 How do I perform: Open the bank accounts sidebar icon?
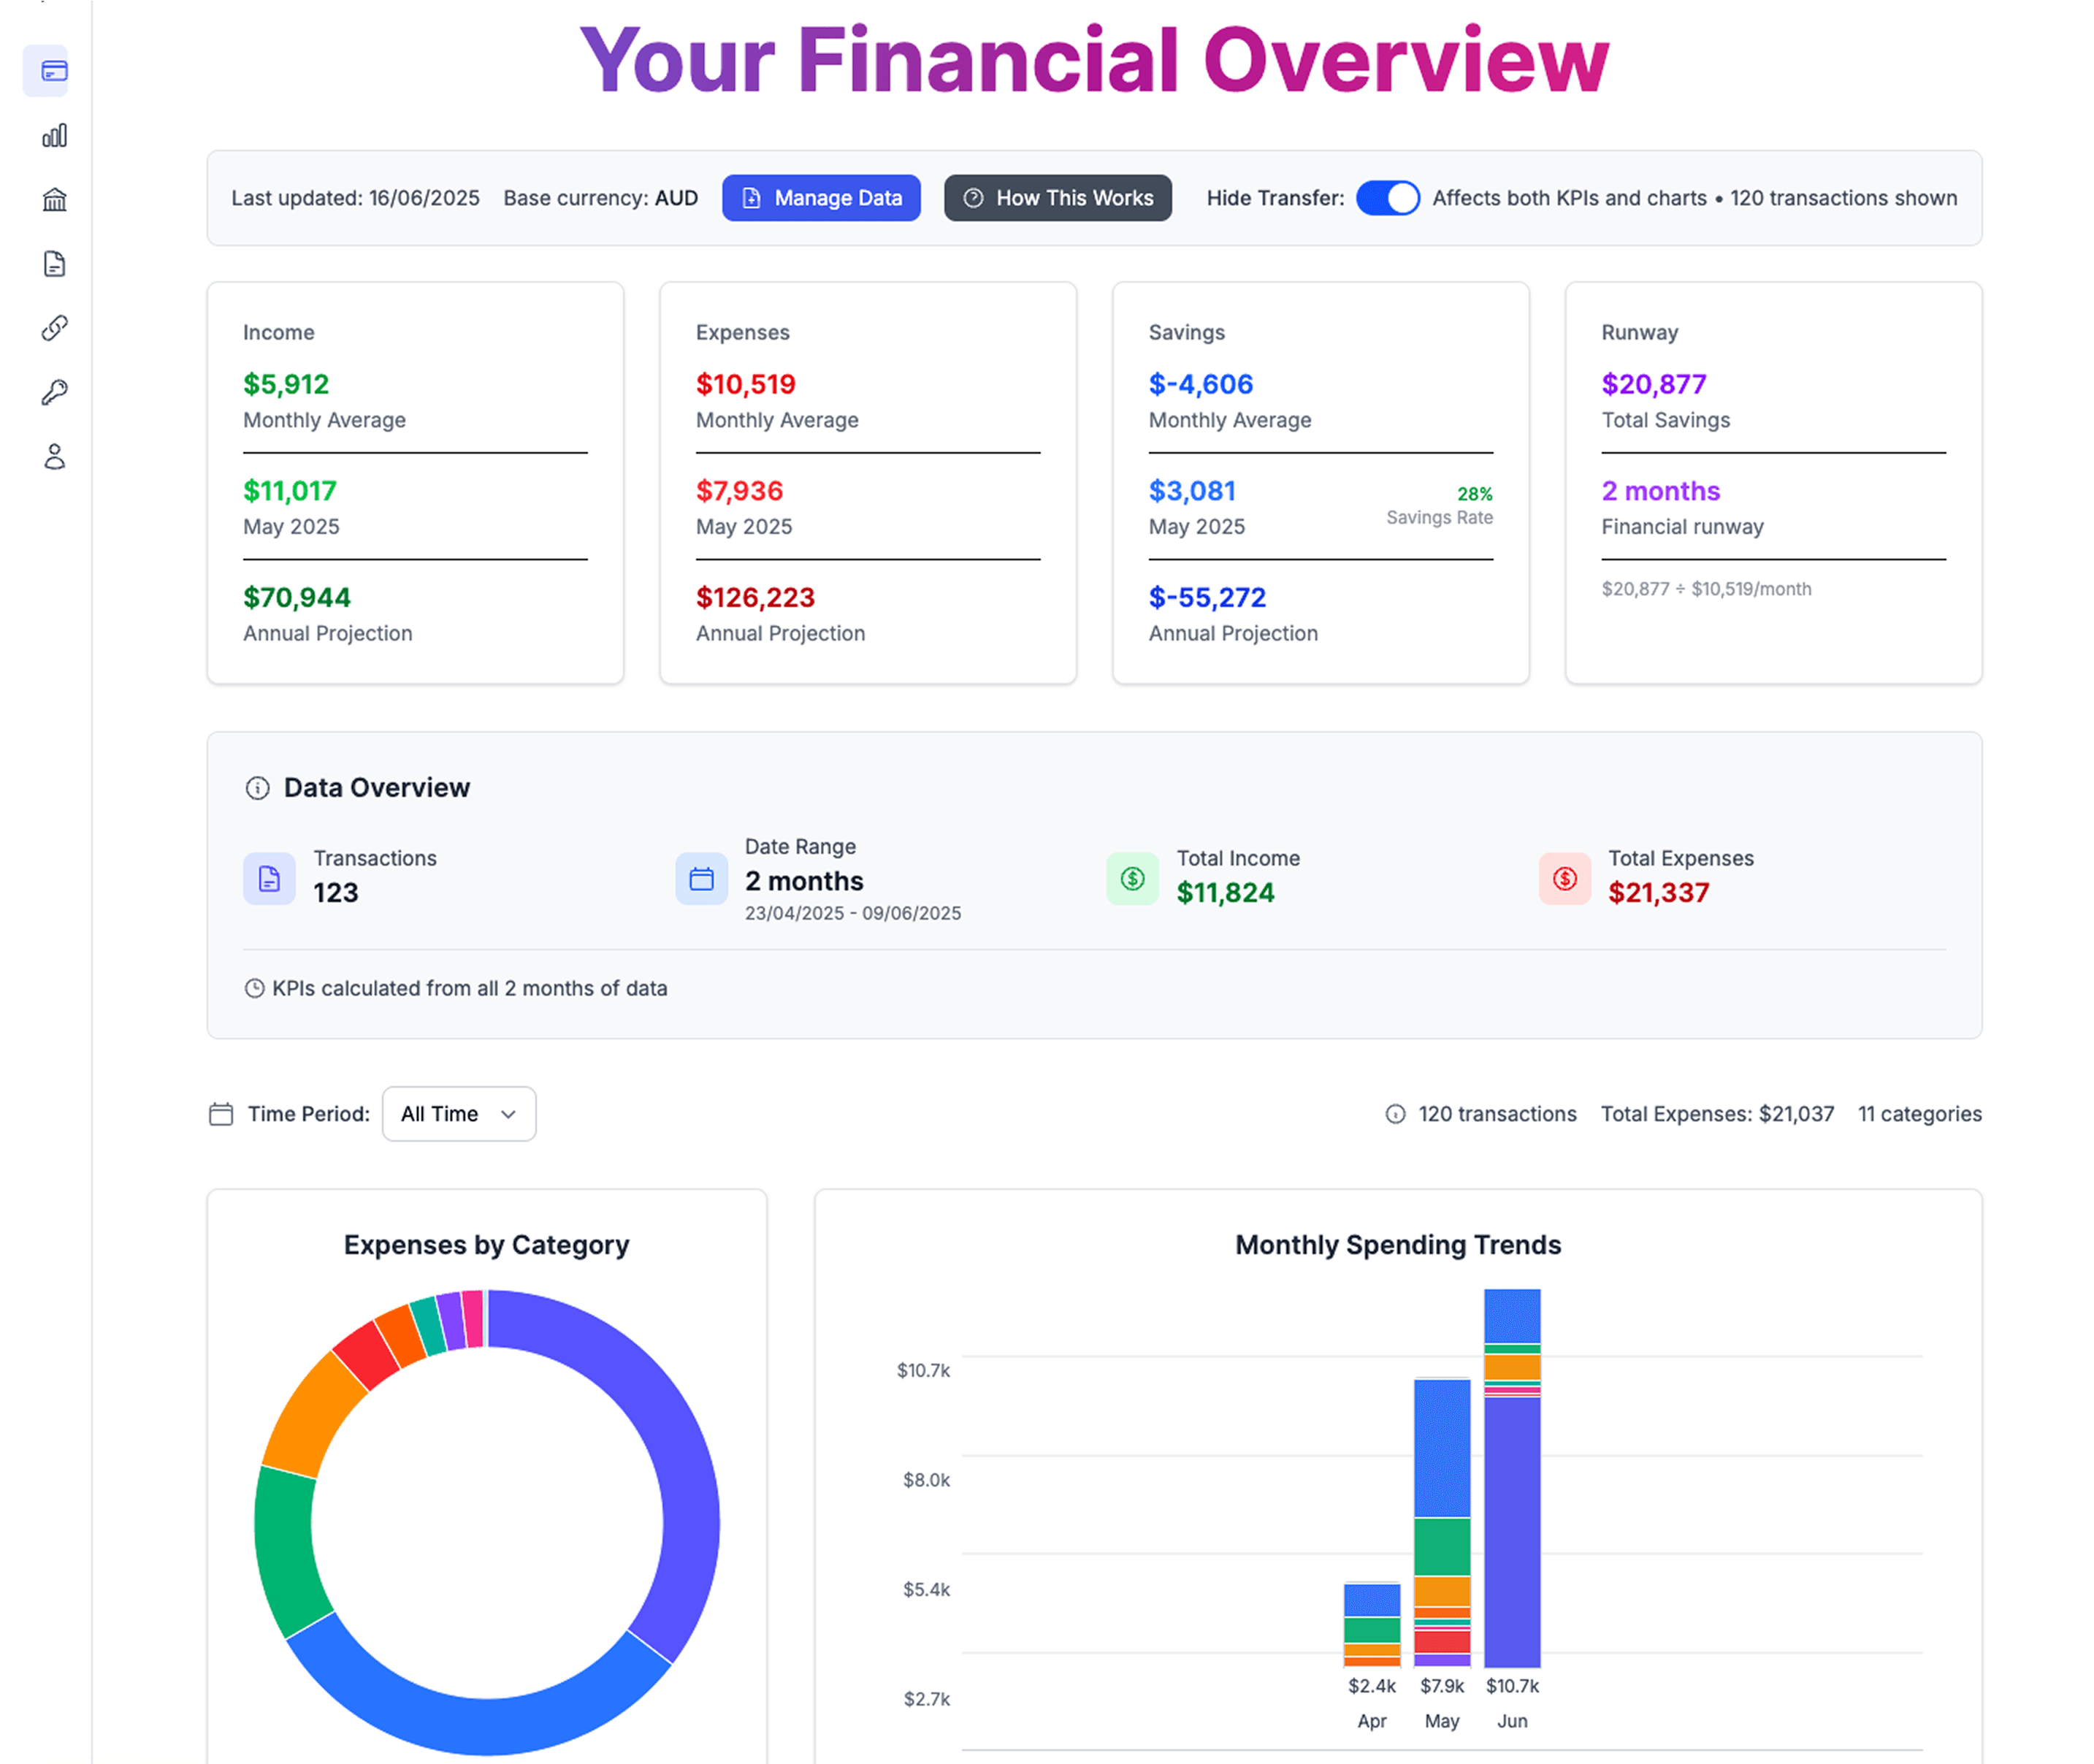(x=54, y=200)
